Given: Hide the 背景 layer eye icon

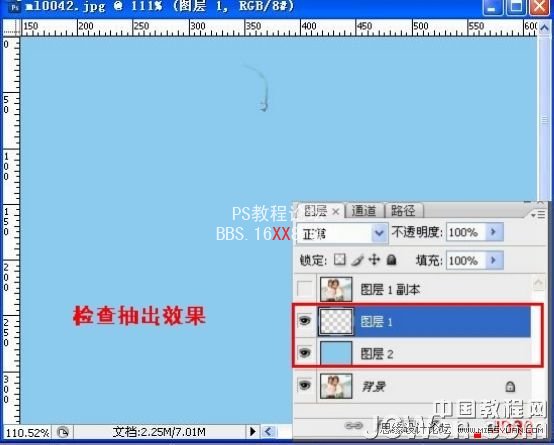Looking at the screenshot, I should pos(305,385).
